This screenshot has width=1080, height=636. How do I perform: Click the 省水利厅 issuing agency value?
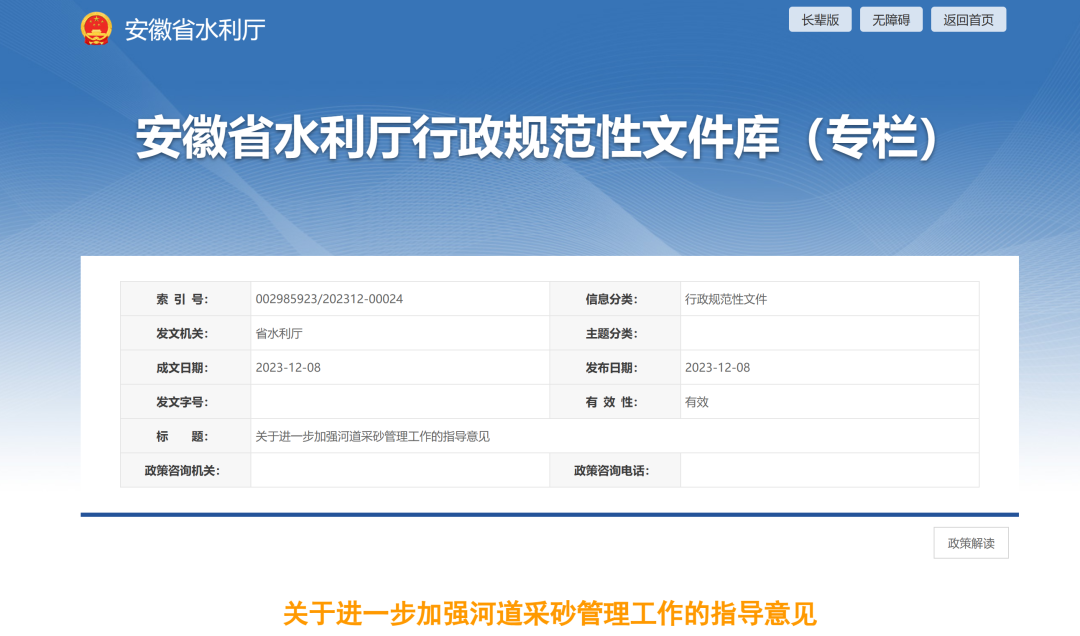click(x=279, y=333)
